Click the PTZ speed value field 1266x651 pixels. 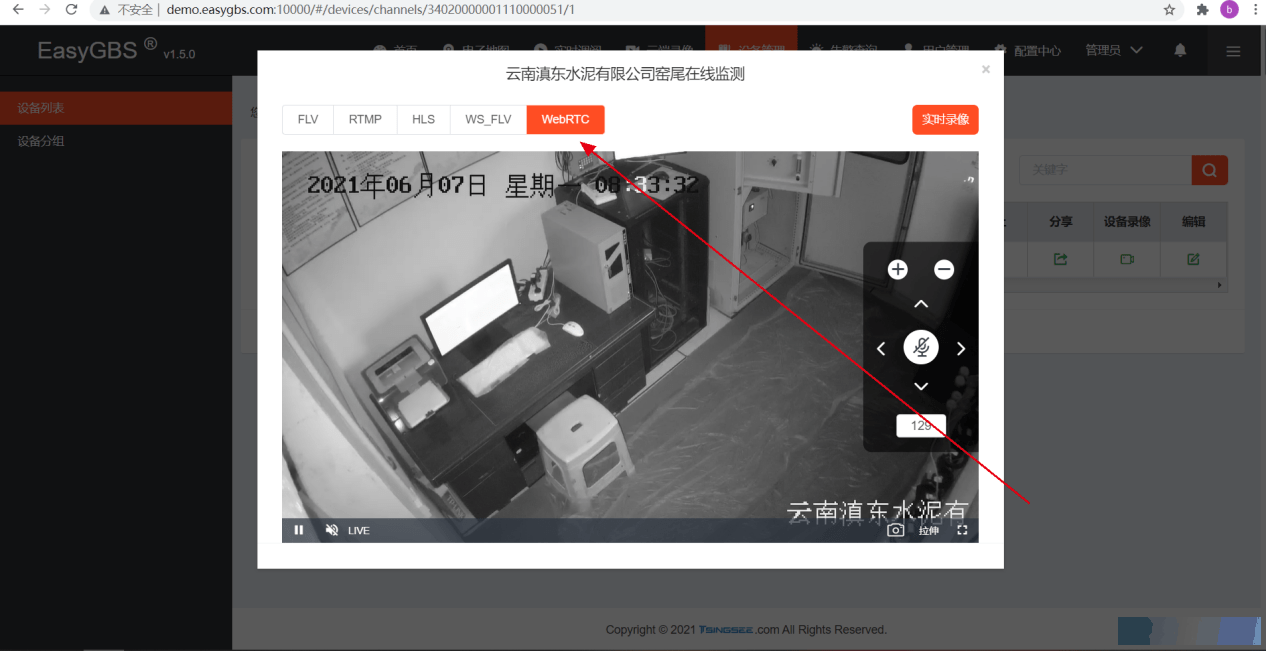(921, 426)
